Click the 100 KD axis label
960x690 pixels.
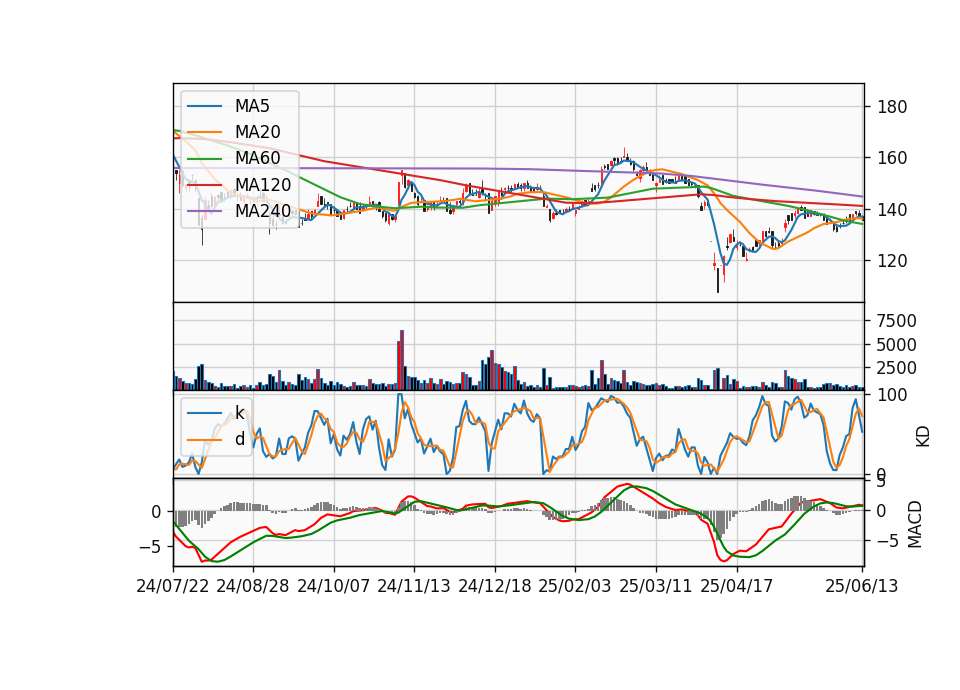892,395
